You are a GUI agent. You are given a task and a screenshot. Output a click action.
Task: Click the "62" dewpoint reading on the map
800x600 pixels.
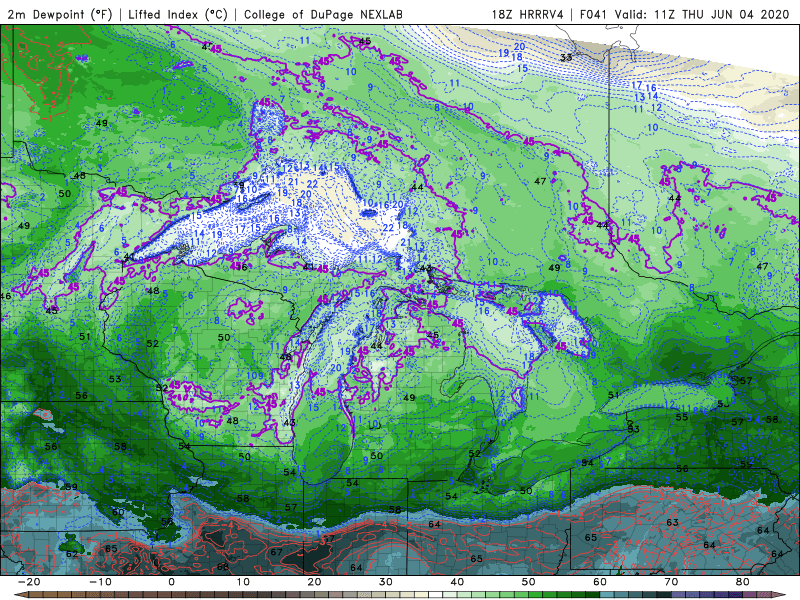72,554
